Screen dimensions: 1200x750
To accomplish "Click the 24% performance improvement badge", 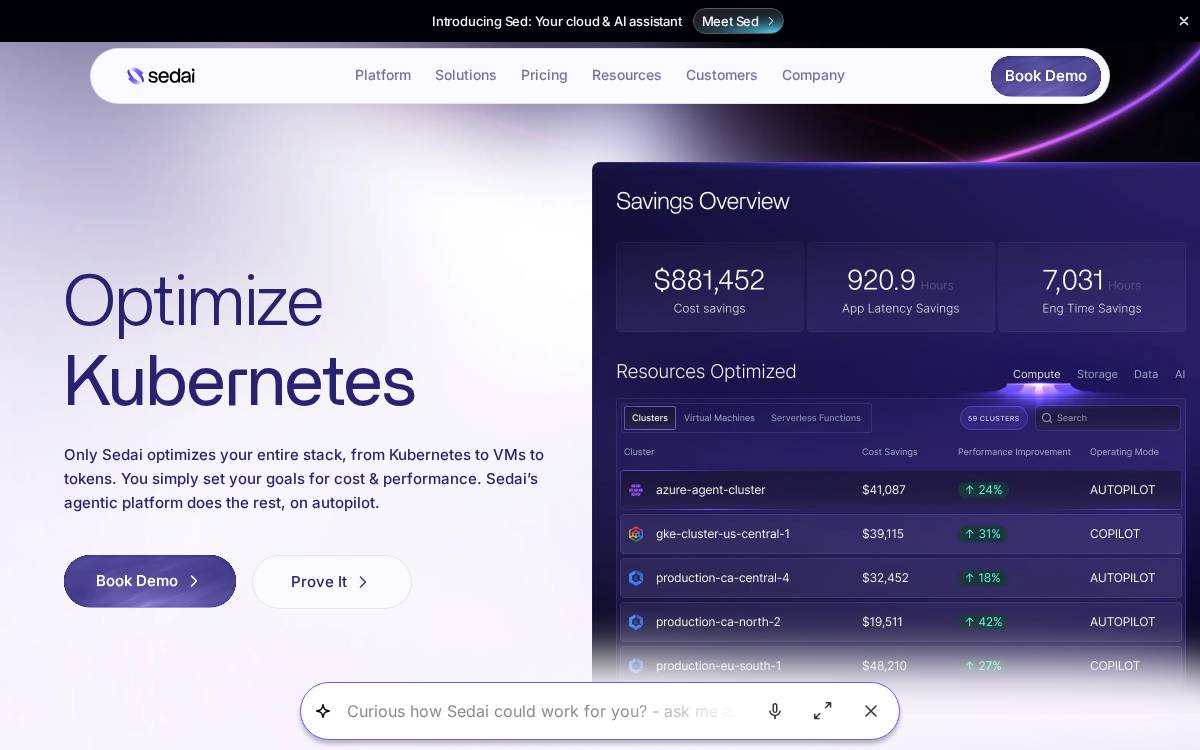I will (983, 490).
